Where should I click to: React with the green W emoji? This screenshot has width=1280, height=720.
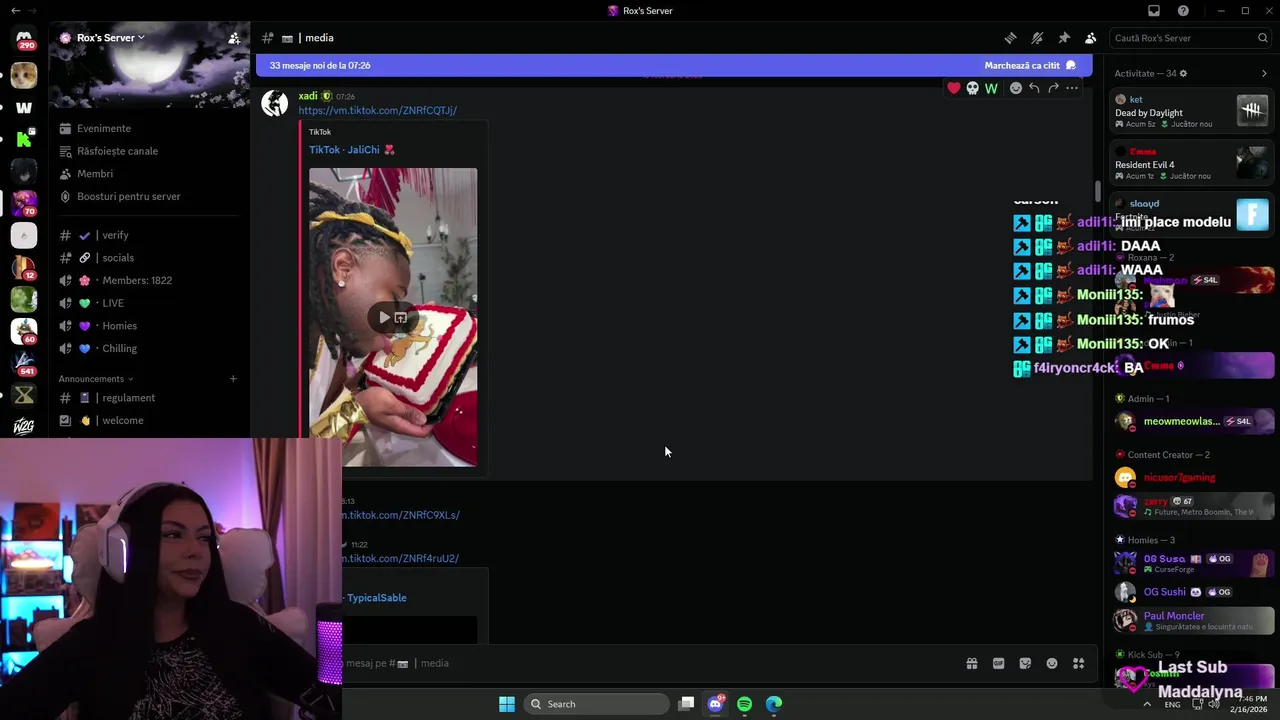point(991,88)
